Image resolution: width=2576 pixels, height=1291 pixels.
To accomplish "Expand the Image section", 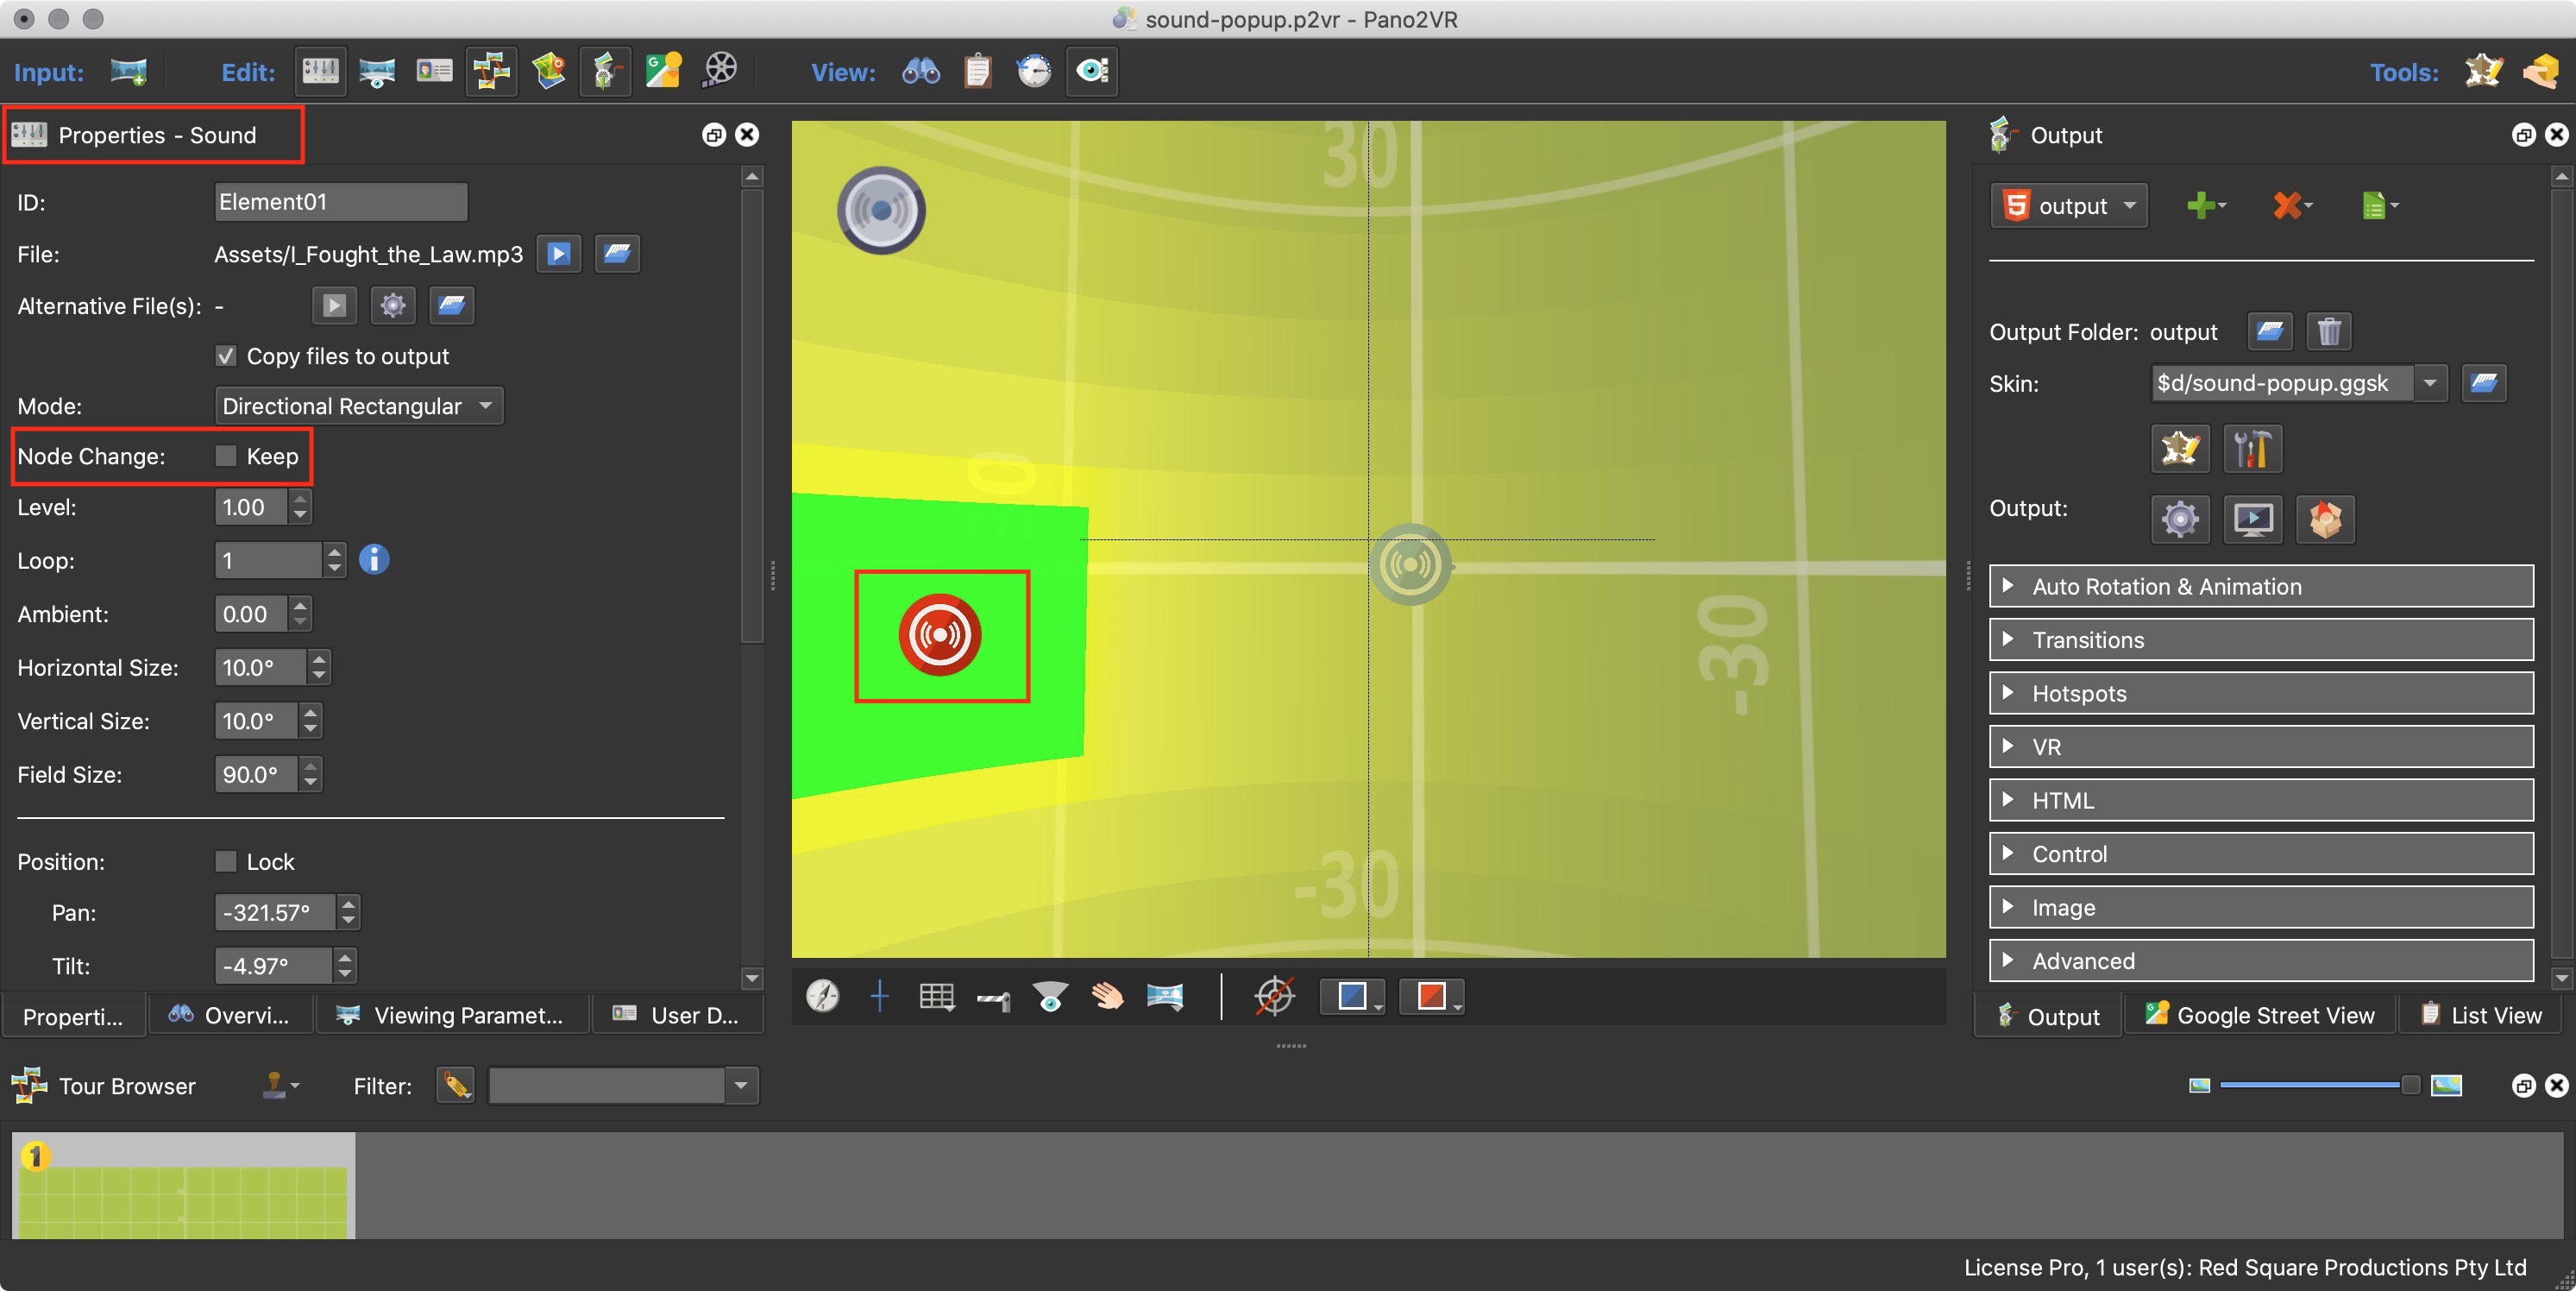I will pos(2261,907).
